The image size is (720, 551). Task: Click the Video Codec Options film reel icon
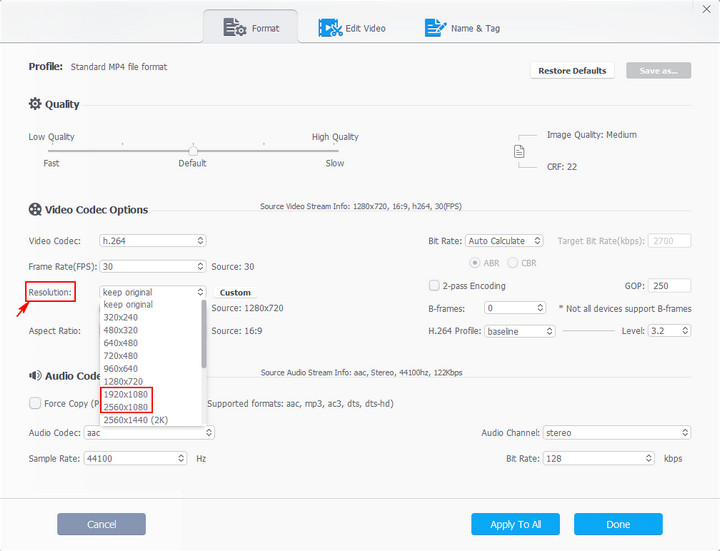36,210
